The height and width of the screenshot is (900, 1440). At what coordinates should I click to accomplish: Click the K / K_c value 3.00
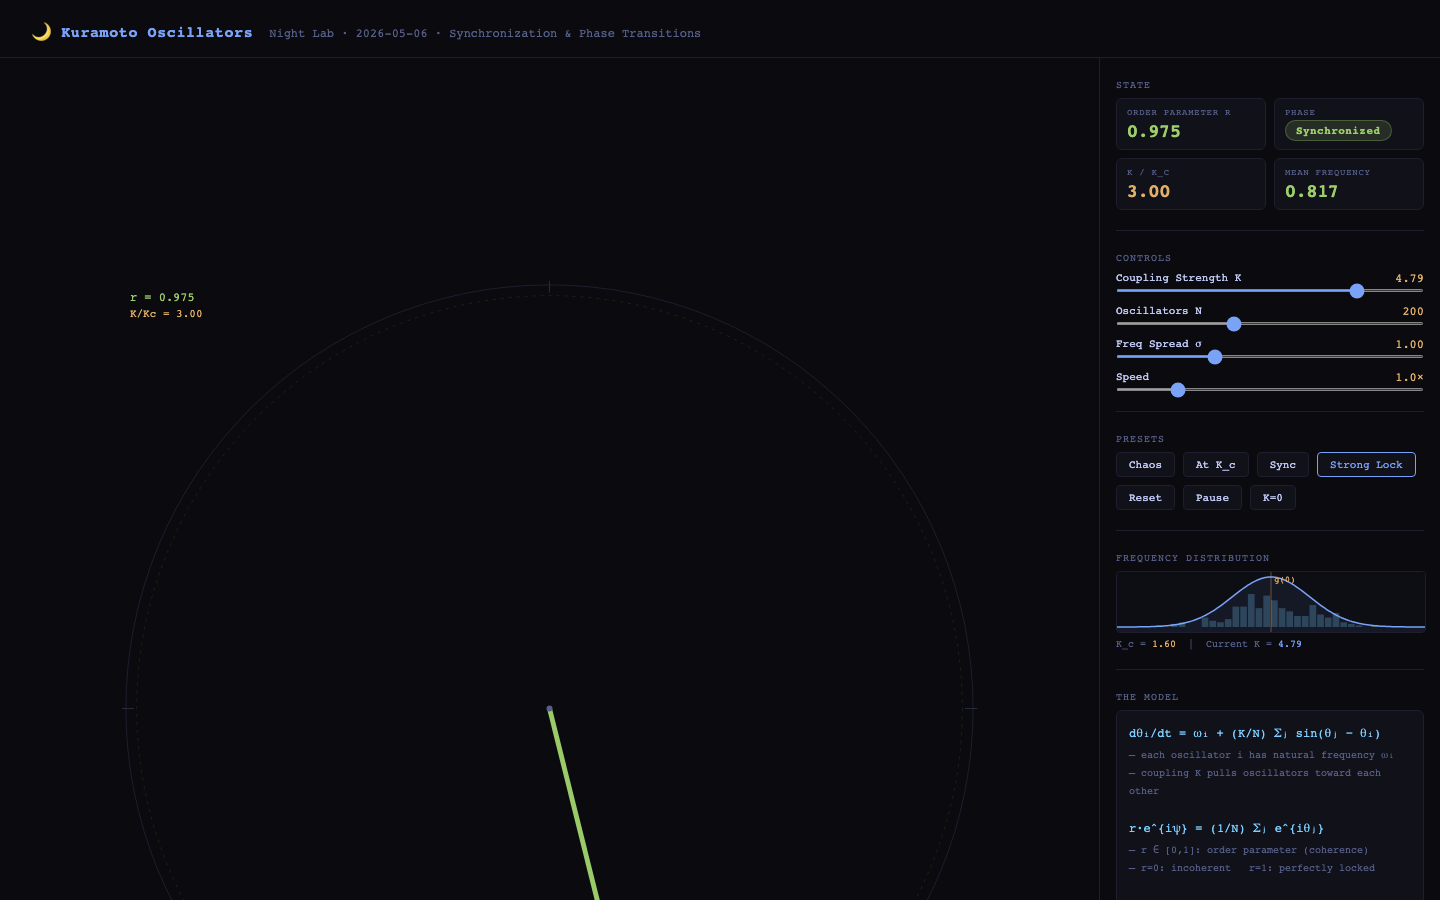pyautogui.click(x=1149, y=191)
